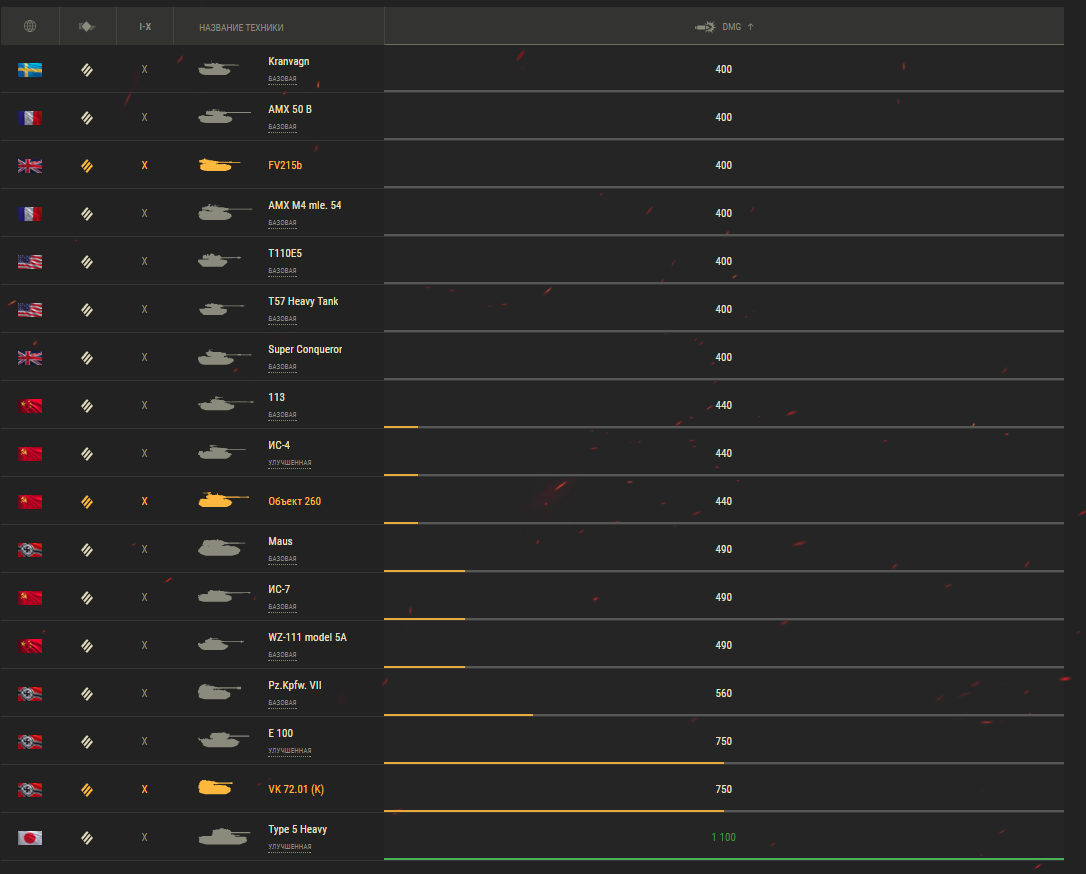1086x874 pixels.
Task: Click the T57 Heavy Tank silhouette
Action: pos(222,309)
